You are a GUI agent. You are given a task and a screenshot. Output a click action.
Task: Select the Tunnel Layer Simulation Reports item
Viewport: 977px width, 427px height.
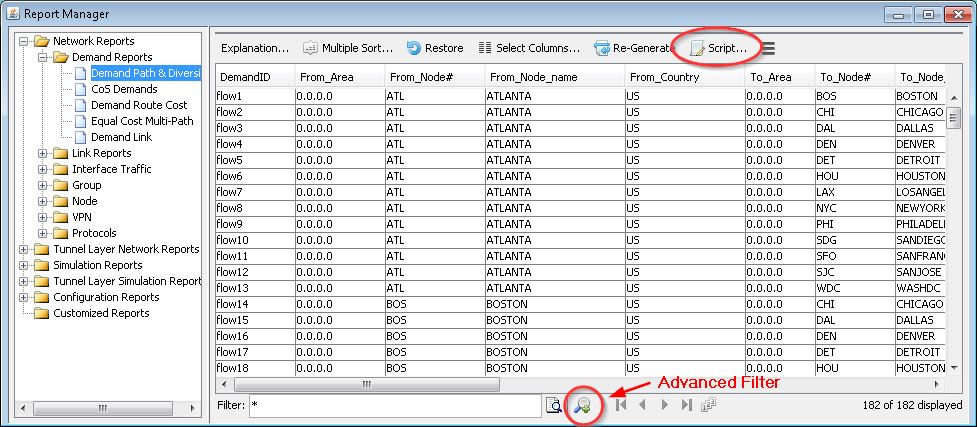point(127,281)
